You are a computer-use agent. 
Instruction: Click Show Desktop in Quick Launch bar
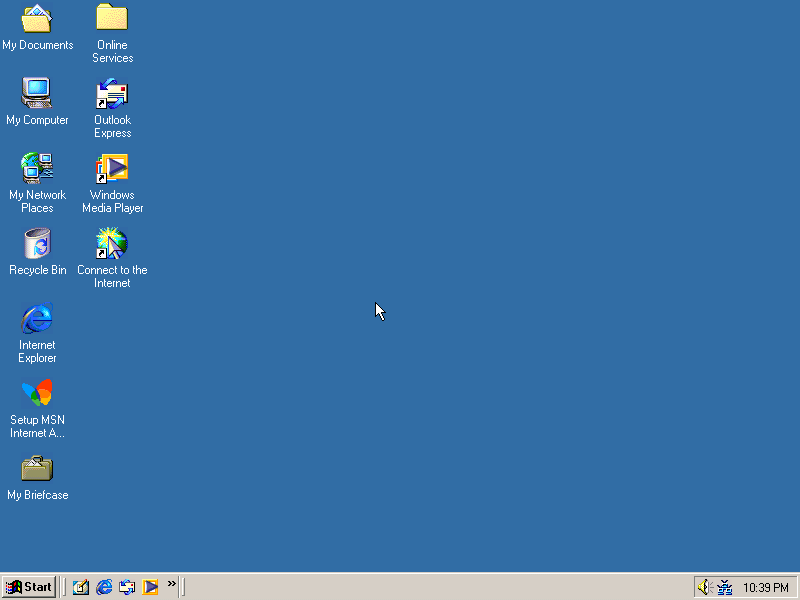[x=80, y=587]
